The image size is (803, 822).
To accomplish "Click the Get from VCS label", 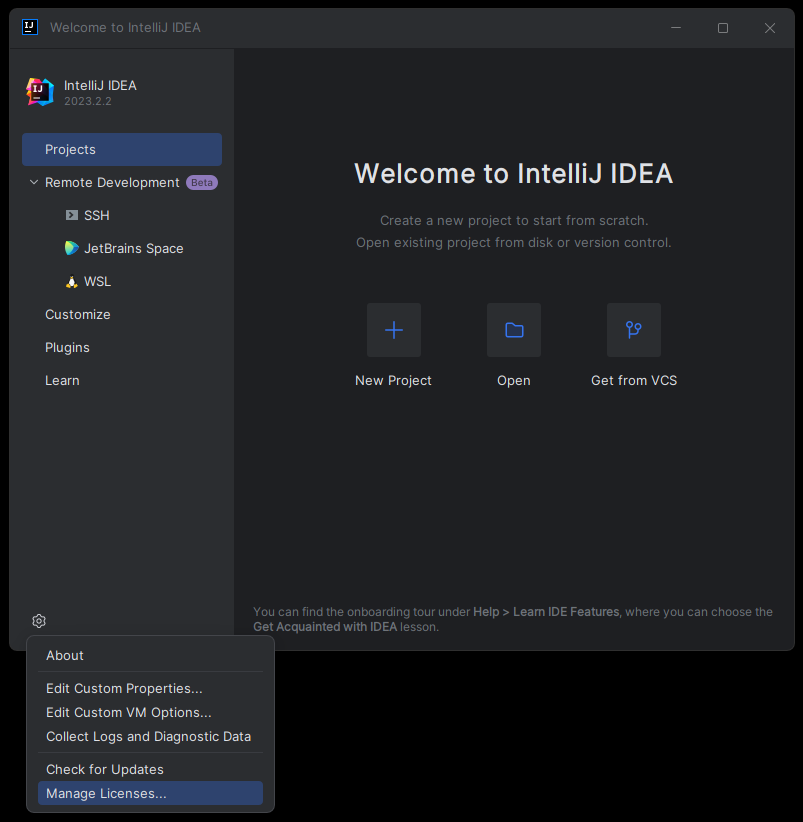I will tap(634, 381).
